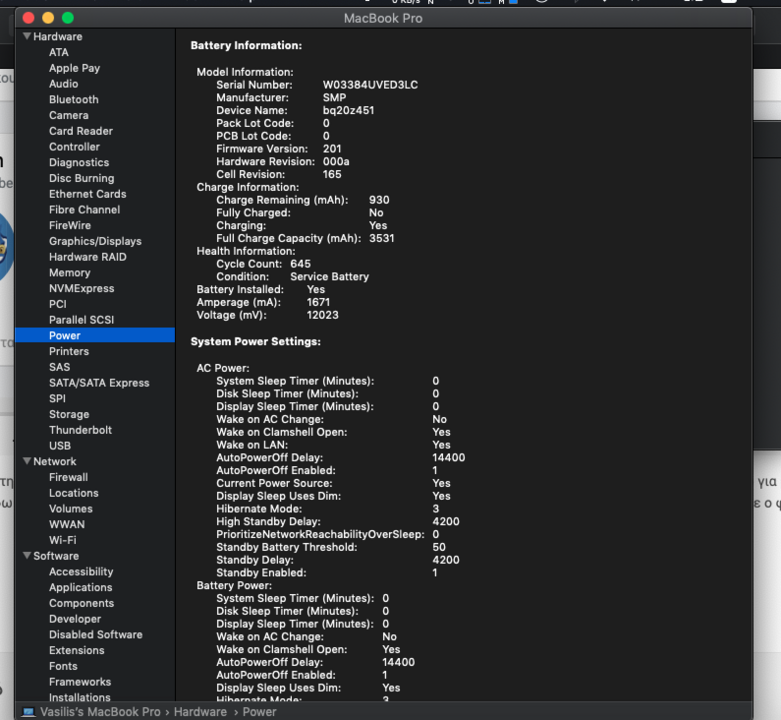Screen dimensions: 781x720
Task: Click Charge Remaining value 930
Action: [379, 200]
